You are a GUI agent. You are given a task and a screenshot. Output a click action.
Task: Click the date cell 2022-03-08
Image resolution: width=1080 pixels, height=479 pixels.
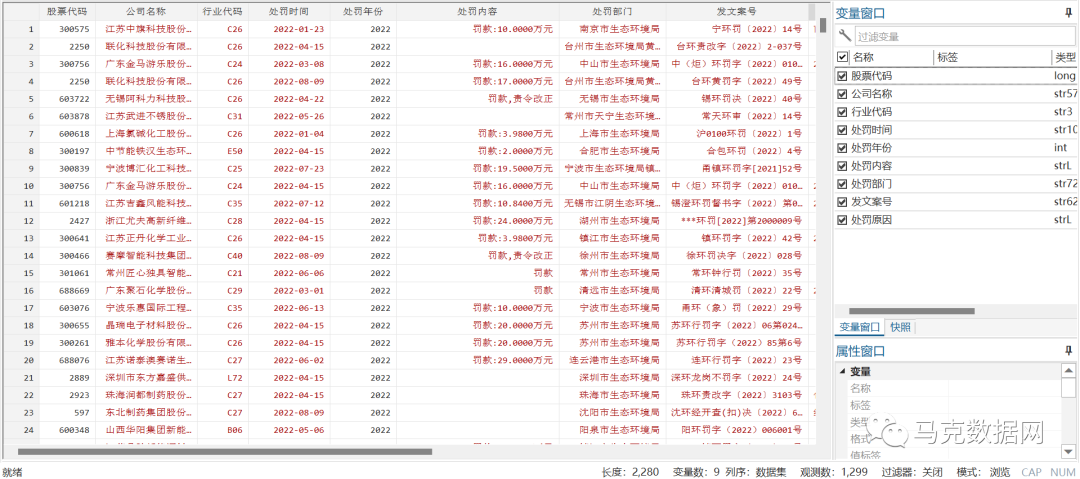point(289,64)
